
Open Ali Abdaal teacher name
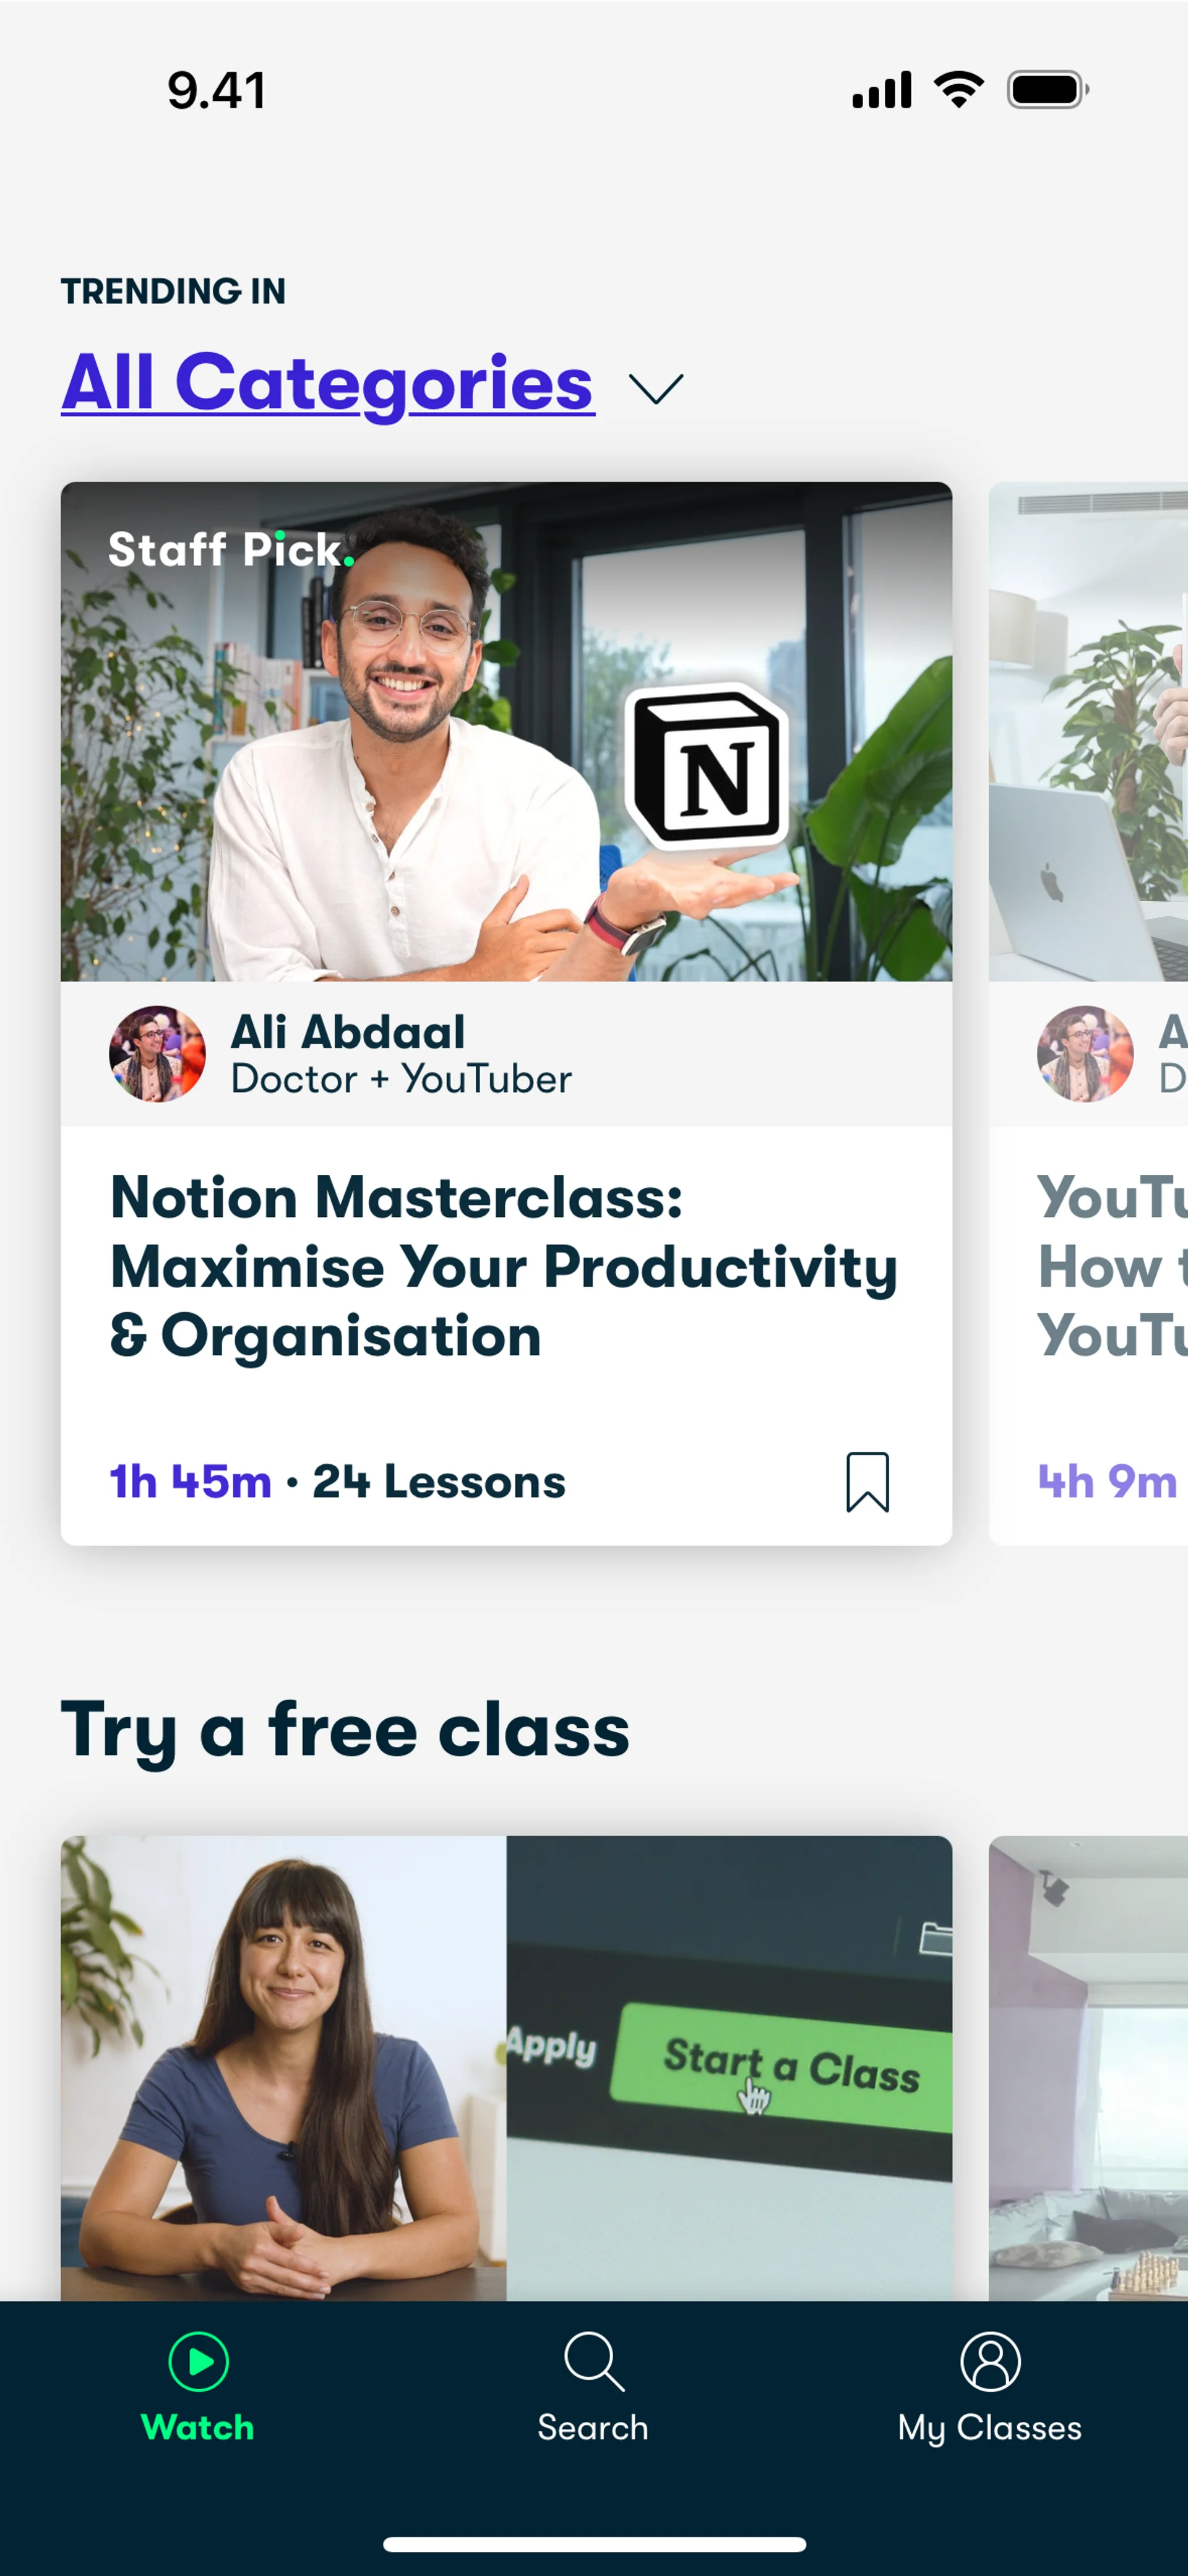pos(348,1032)
